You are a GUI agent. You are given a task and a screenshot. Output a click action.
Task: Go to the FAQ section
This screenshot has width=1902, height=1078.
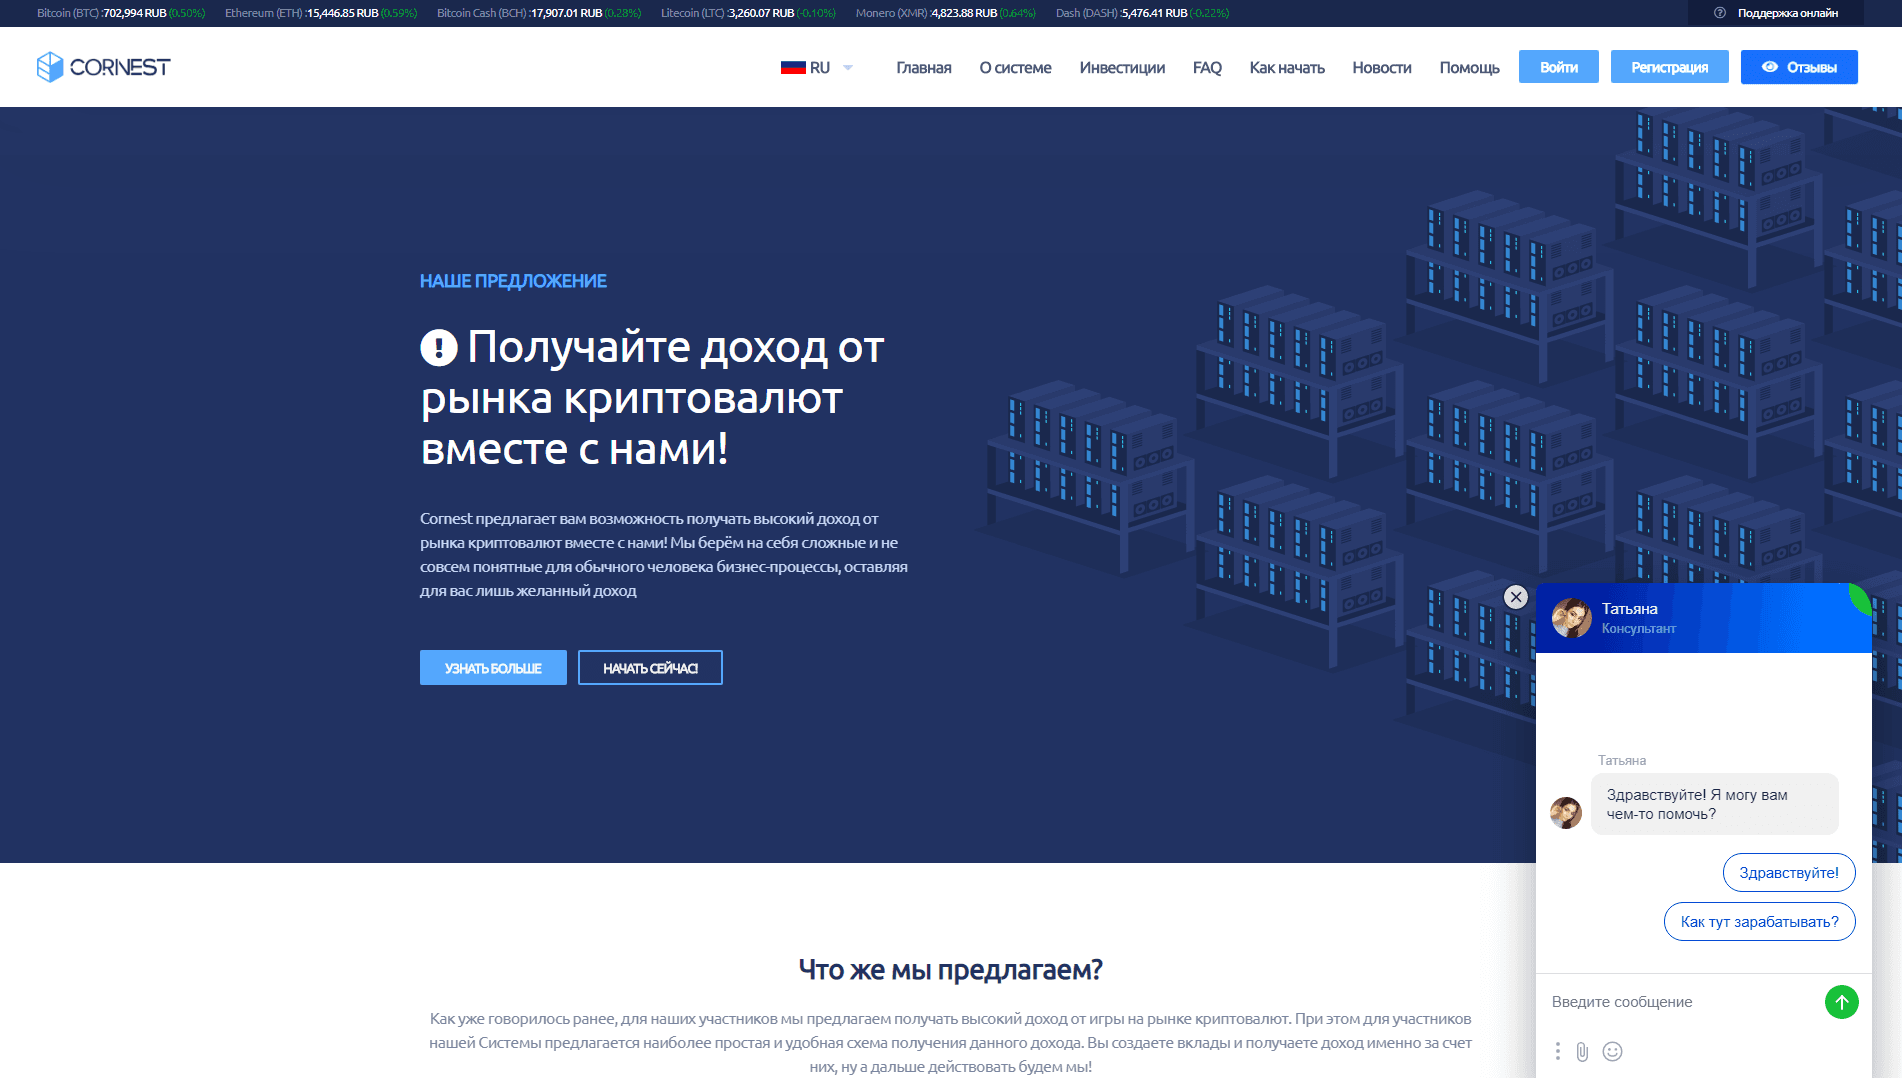1207,67
